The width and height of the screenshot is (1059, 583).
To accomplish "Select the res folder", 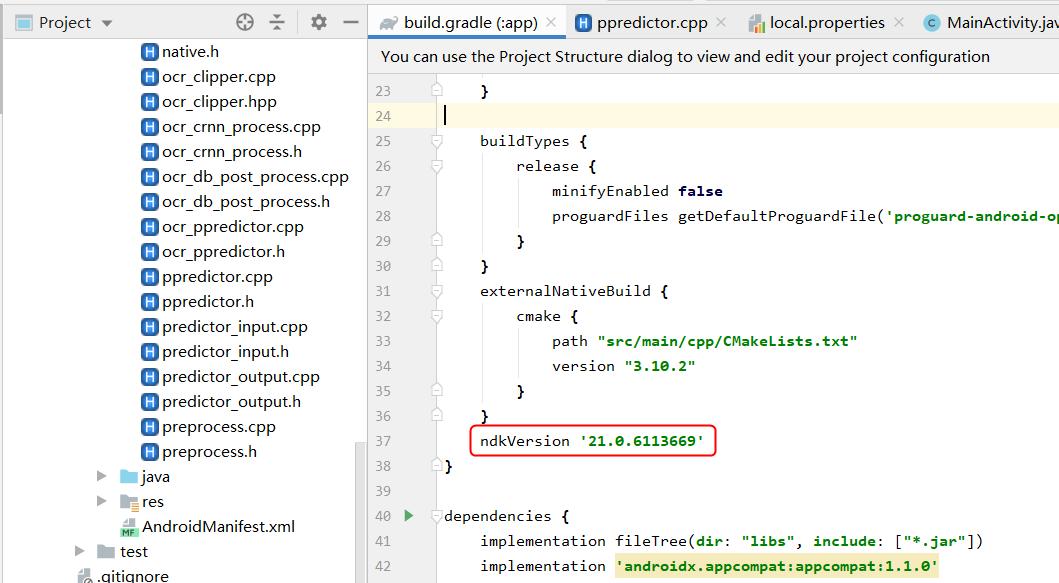I will (153, 502).
